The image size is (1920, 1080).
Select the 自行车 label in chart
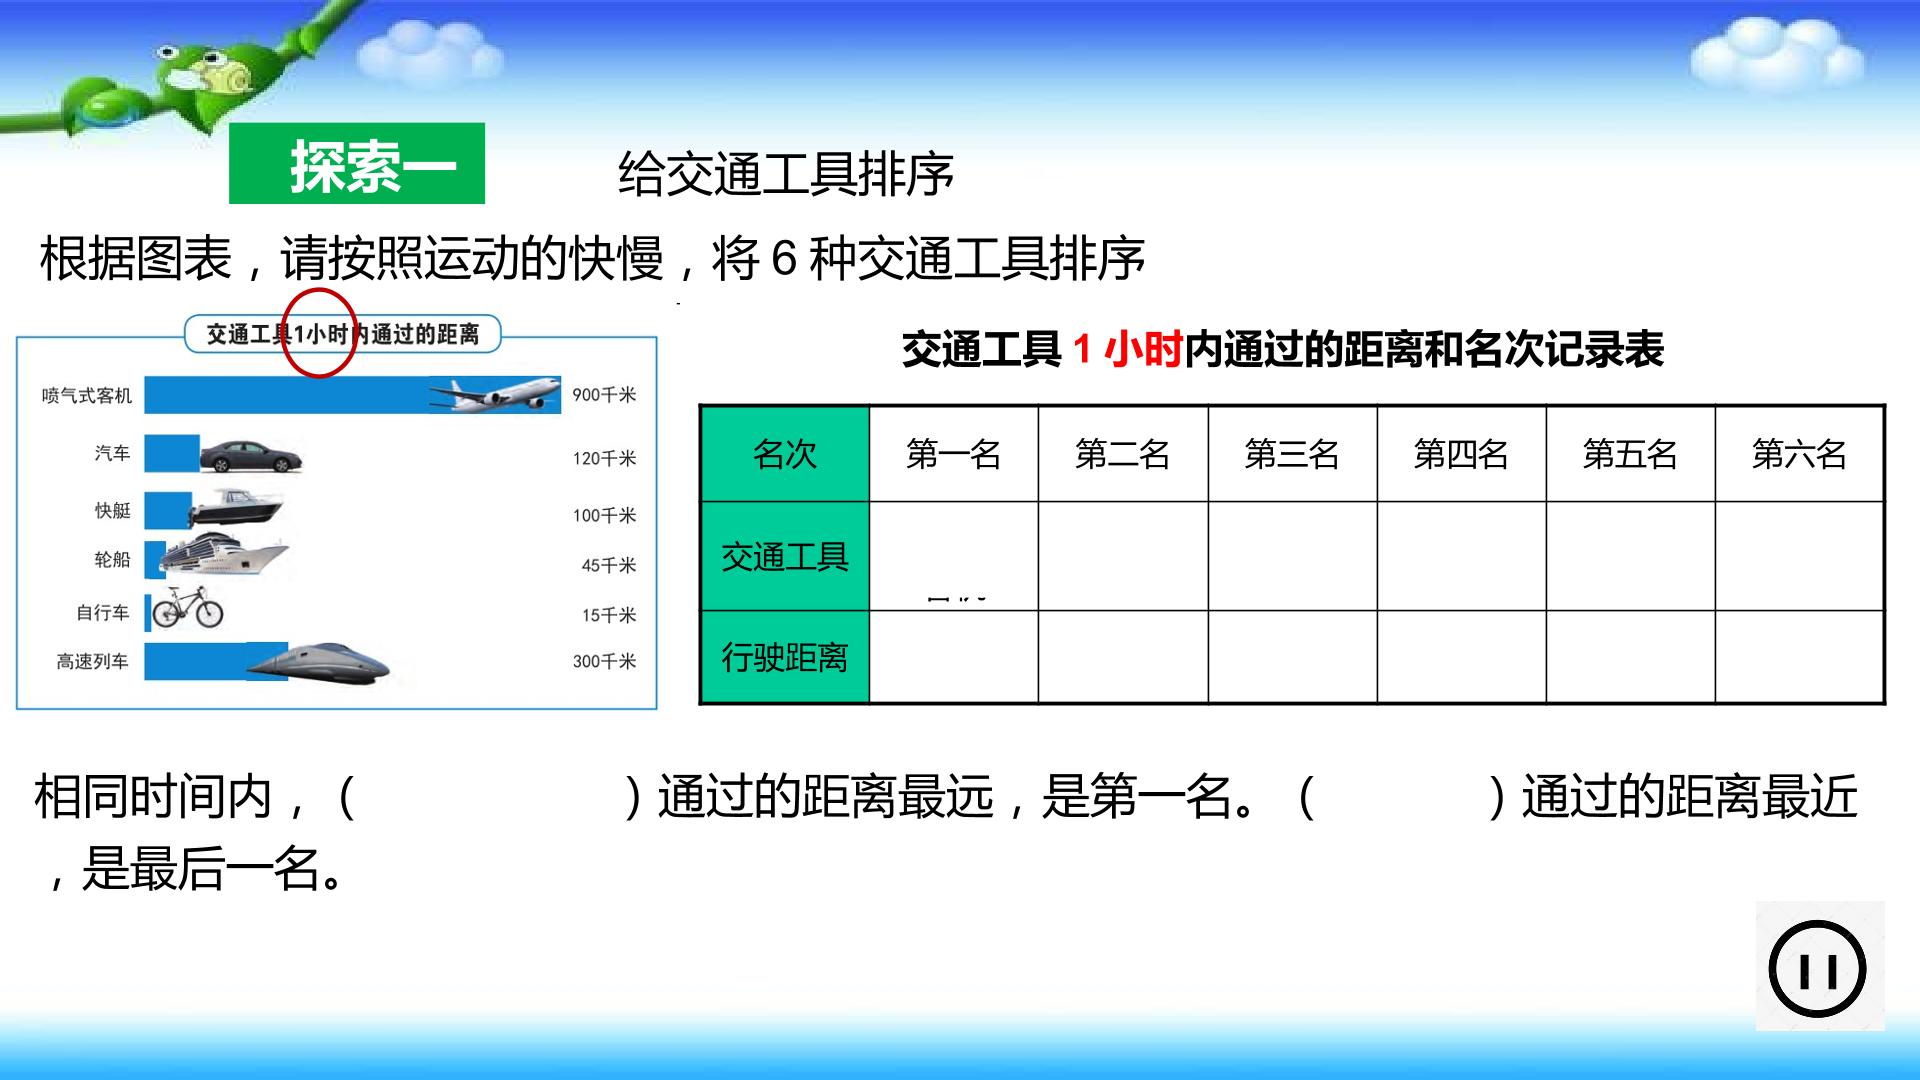(x=103, y=613)
